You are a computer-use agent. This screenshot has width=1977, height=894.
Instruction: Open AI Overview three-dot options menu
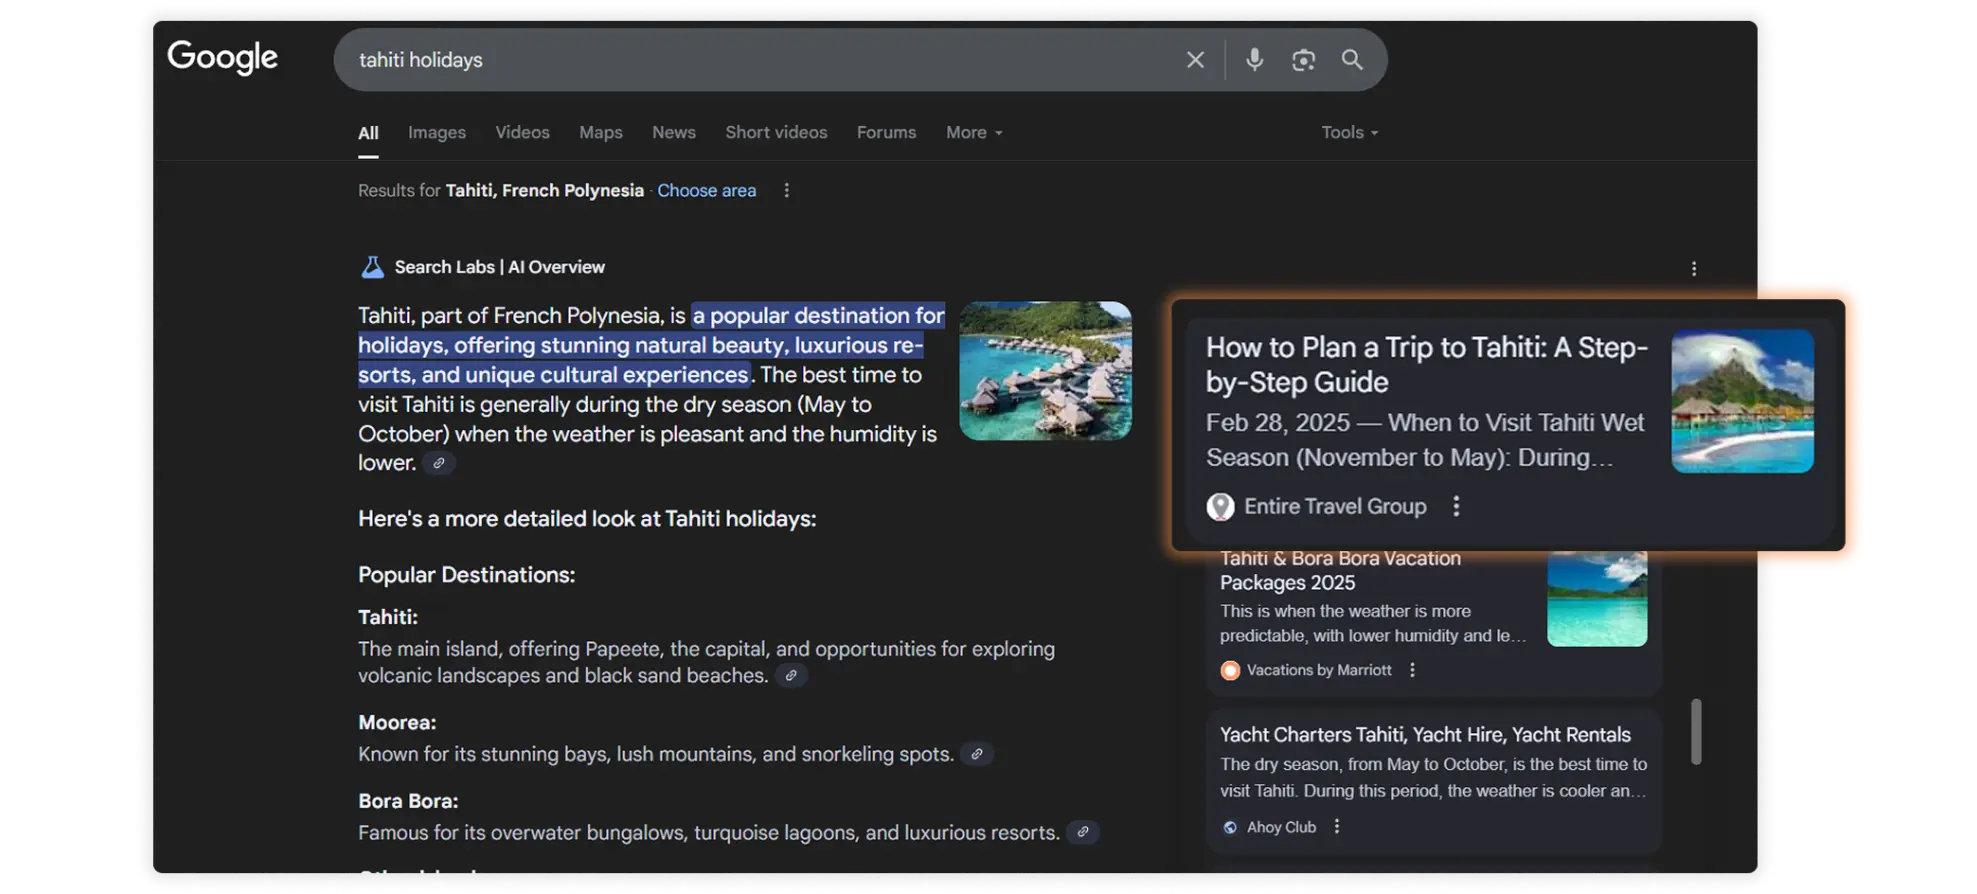click(x=1693, y=269)
